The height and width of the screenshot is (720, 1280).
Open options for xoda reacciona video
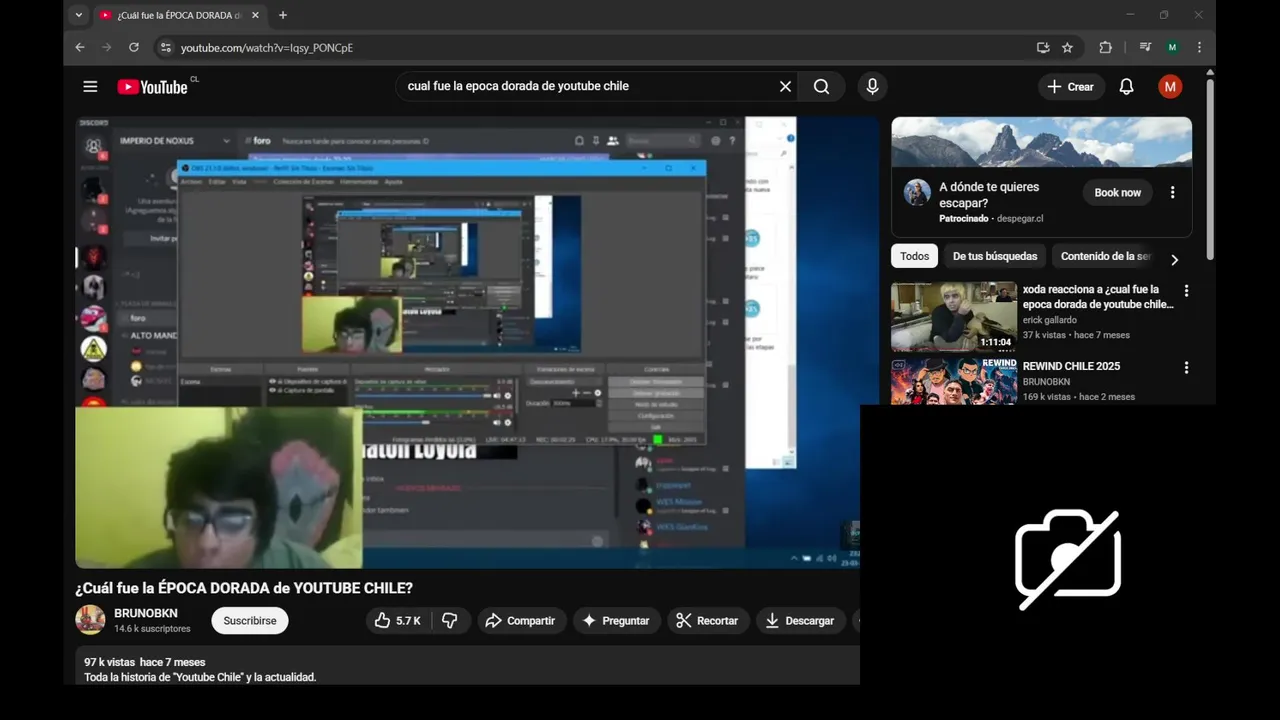[x=1186, y=291]
